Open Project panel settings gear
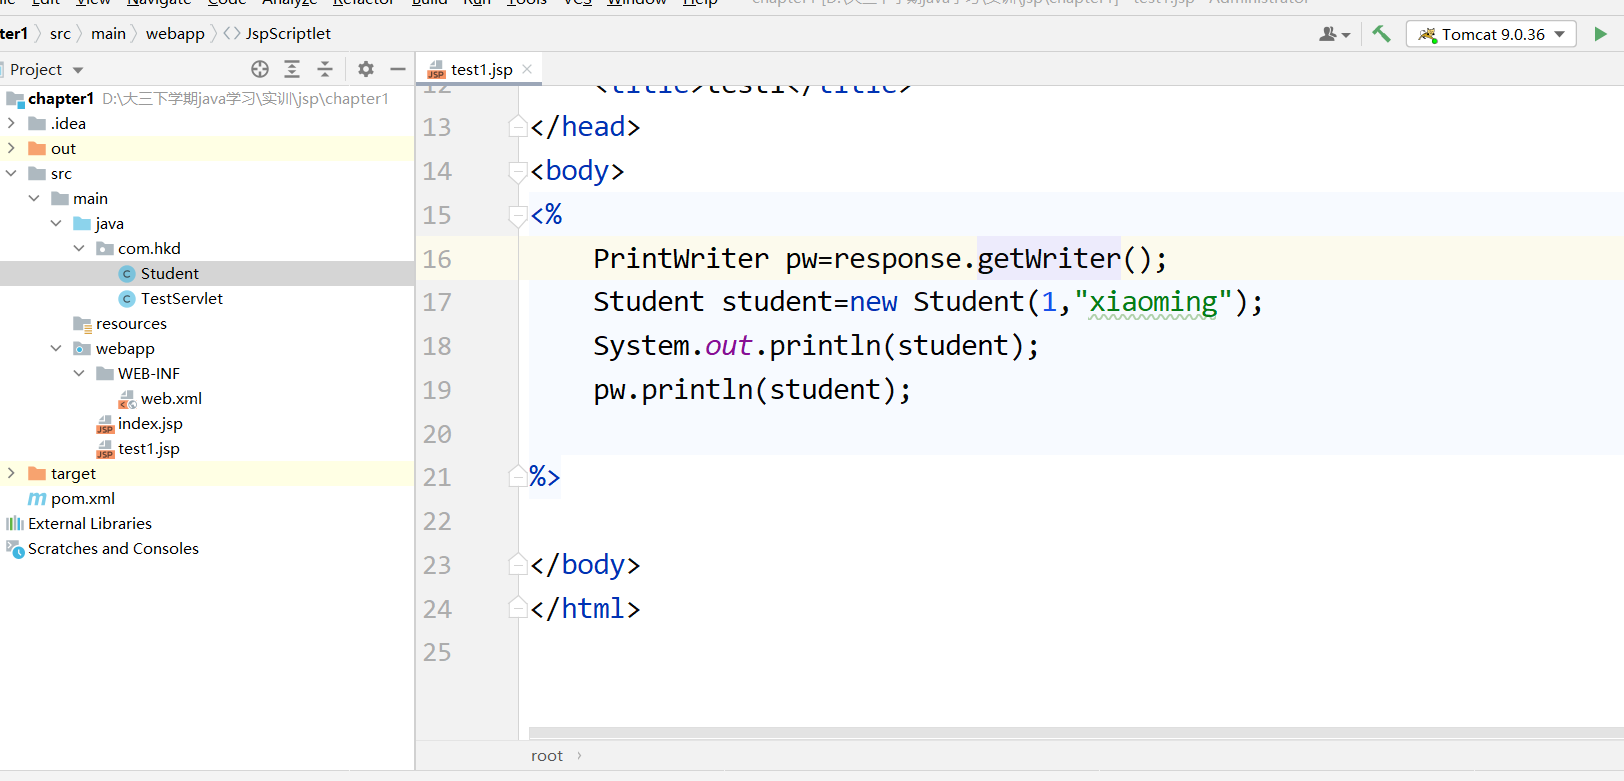Screen dimensions: 1624x781 coord(366,69)
